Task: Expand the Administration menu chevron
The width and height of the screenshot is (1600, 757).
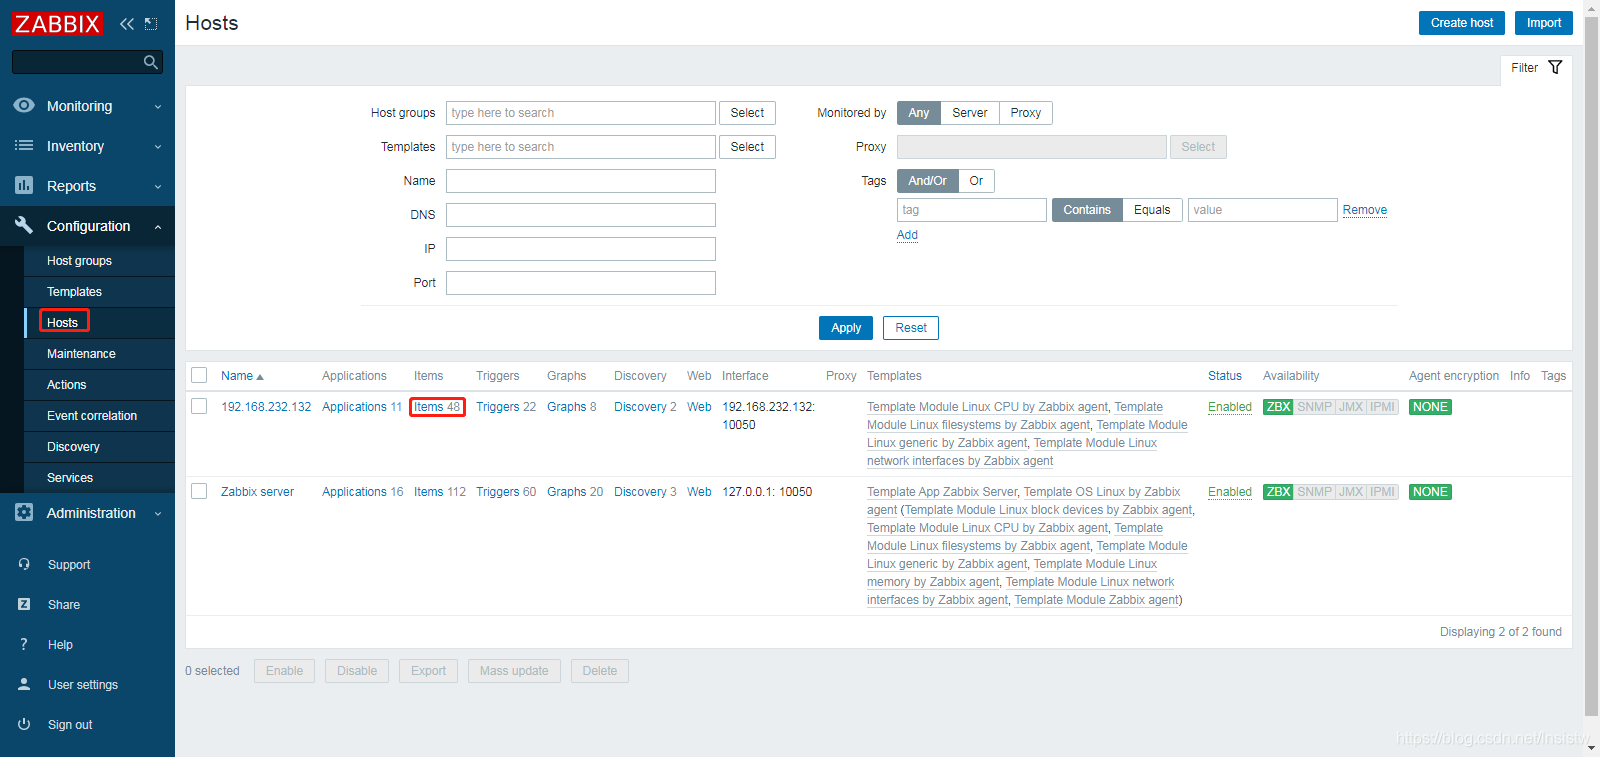Action: click(x=158, y=514)
